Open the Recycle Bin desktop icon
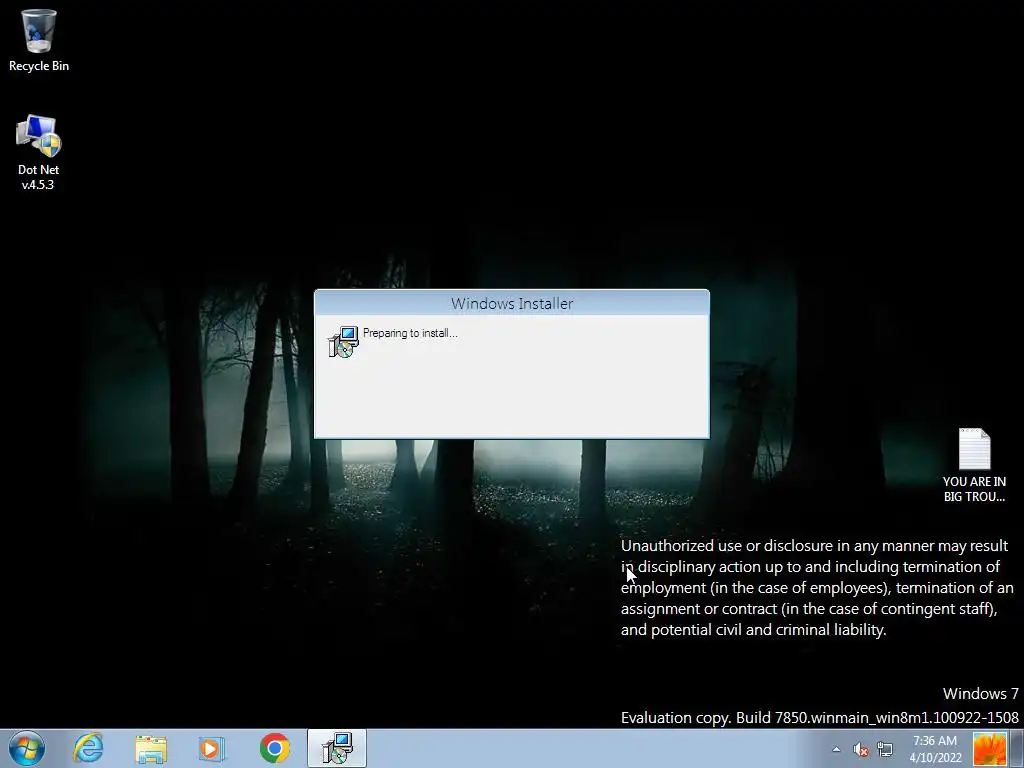The image size is (1024, 768). click(39, 40)
